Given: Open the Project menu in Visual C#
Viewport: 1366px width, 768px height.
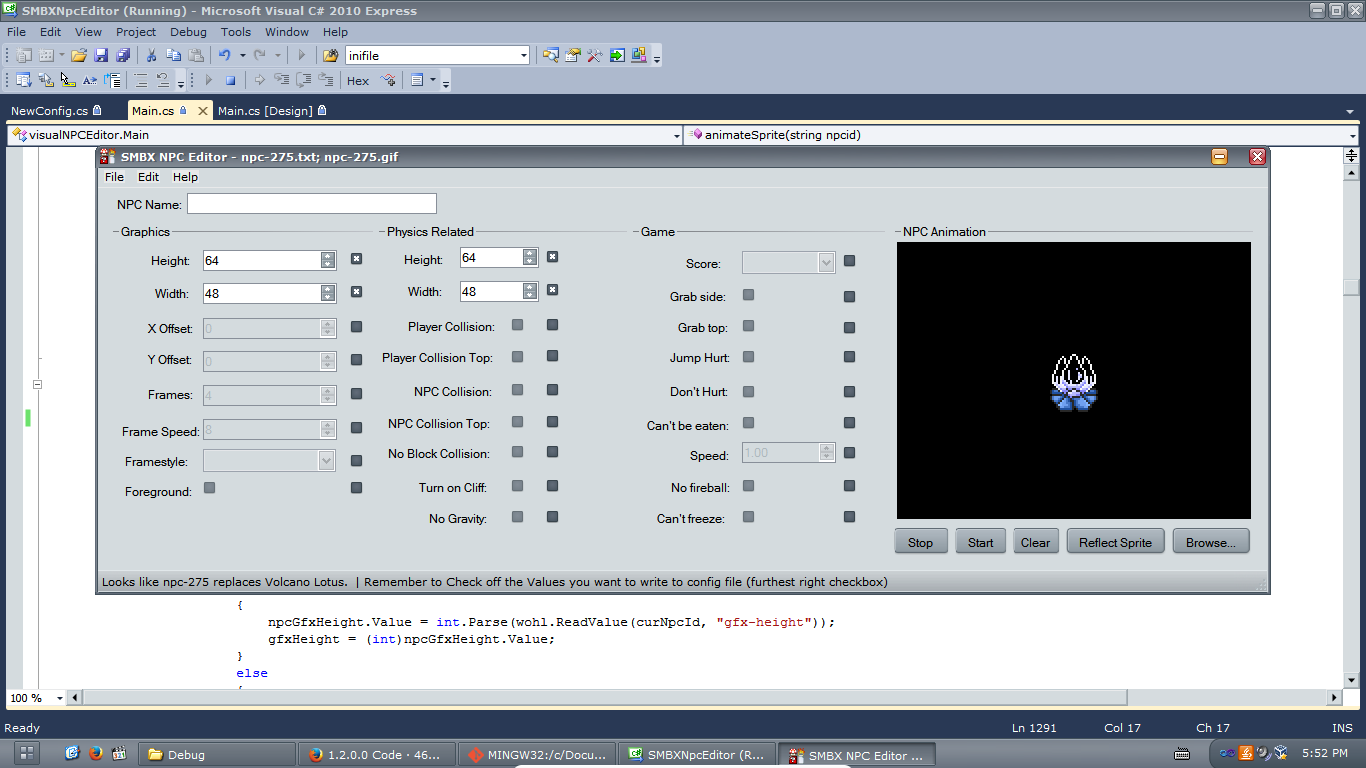Looking at the screenshot, I should (136, 32).
